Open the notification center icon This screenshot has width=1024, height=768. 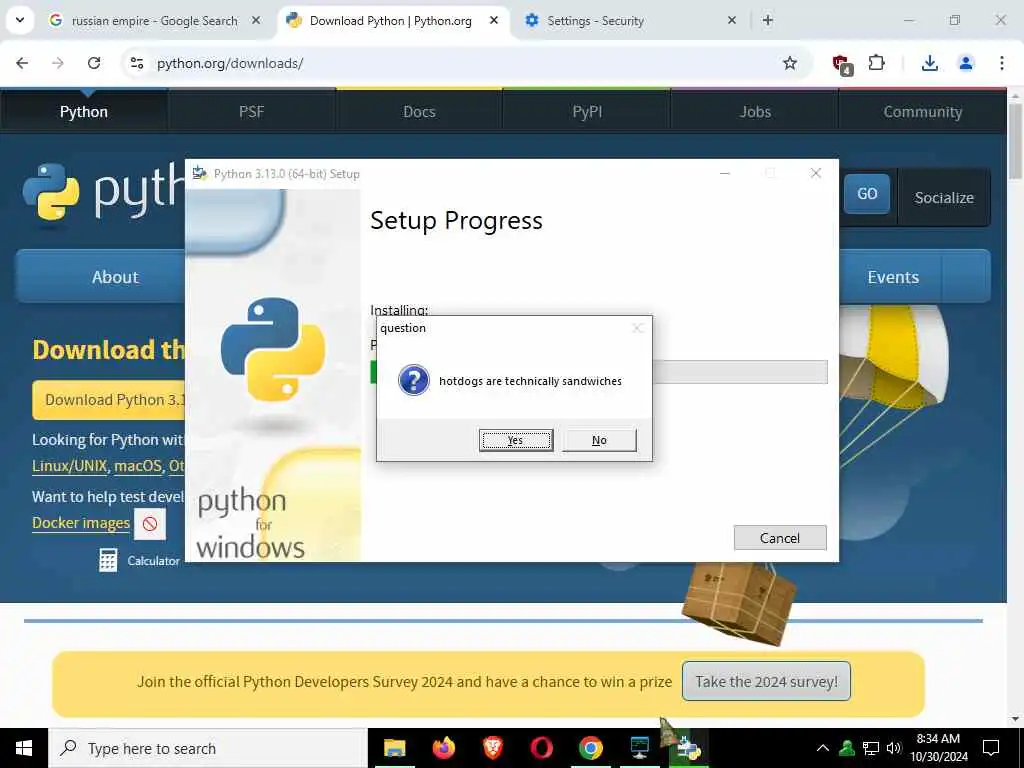(991, 748)
